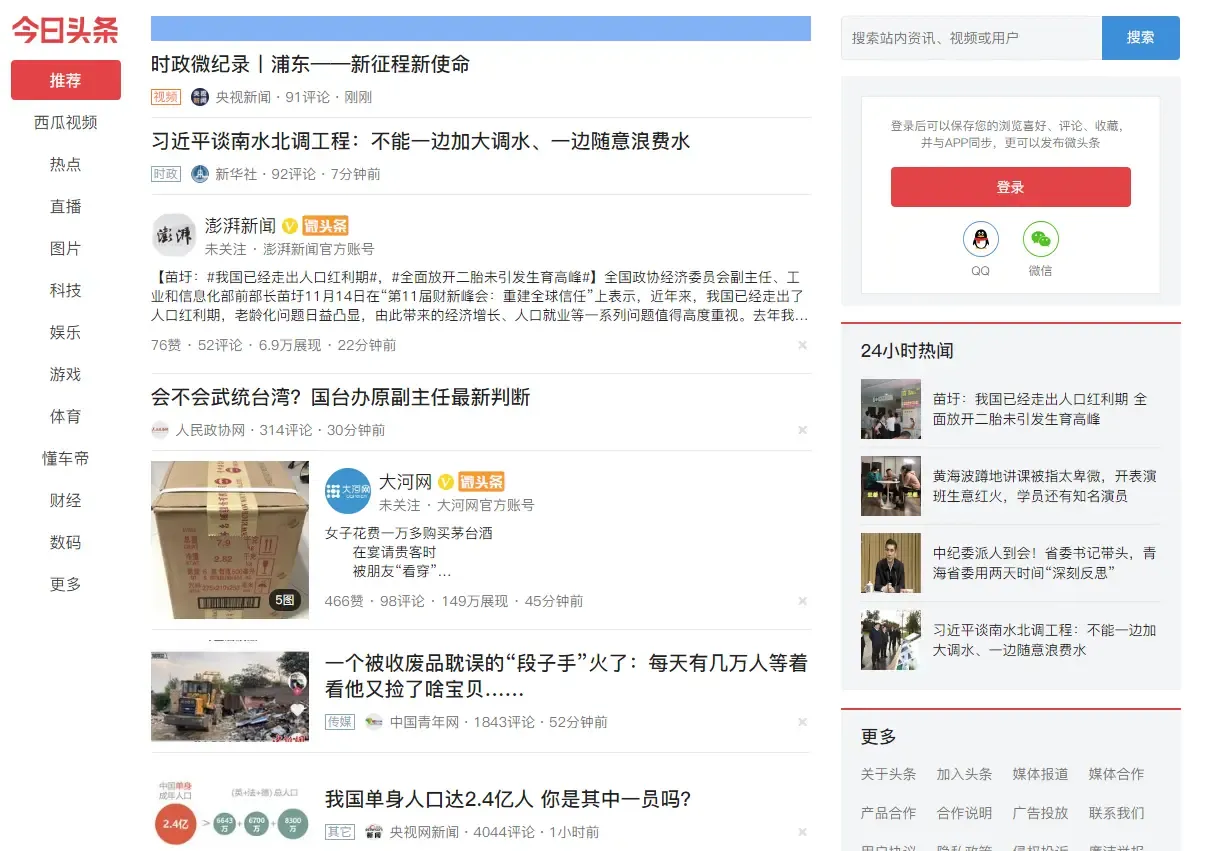Open the 关于头条 link
The image size is (1223, 851).
pos(887,773)
